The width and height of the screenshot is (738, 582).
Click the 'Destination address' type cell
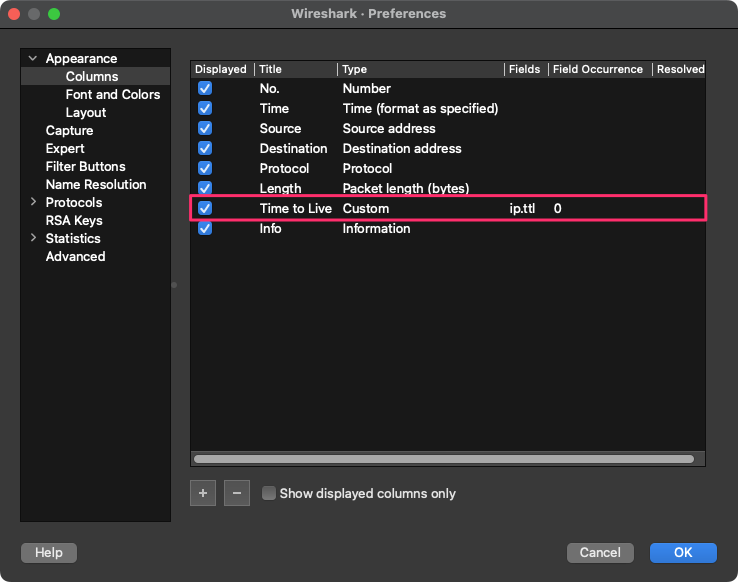point(402,148)
